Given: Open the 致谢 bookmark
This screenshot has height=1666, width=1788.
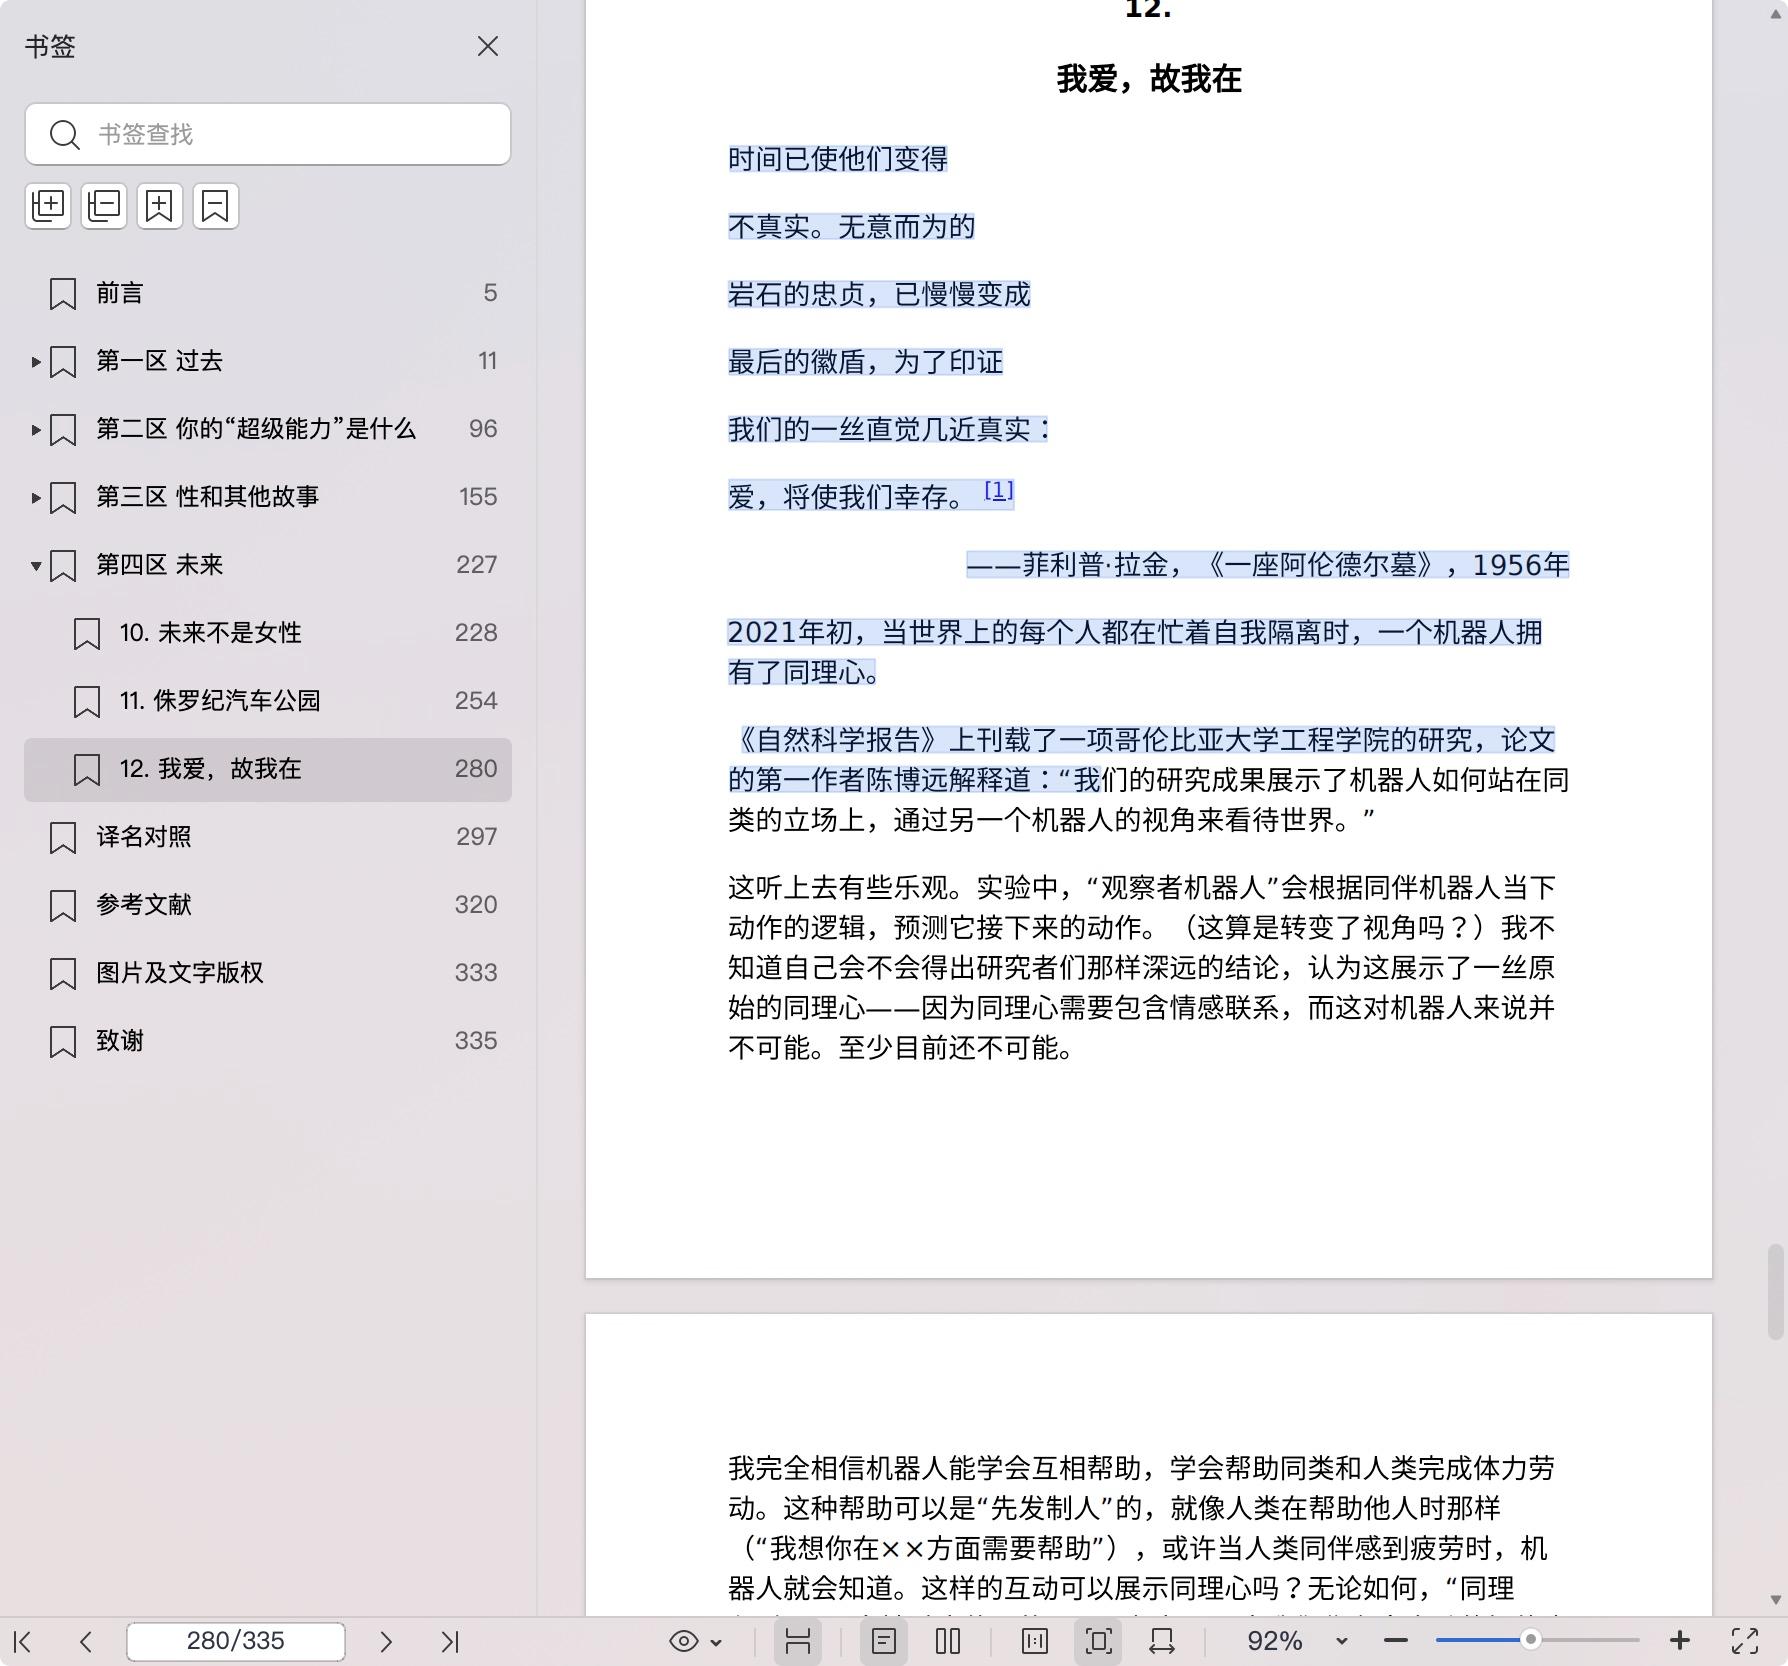Looking at the screenshot, I should [268, 1041].
